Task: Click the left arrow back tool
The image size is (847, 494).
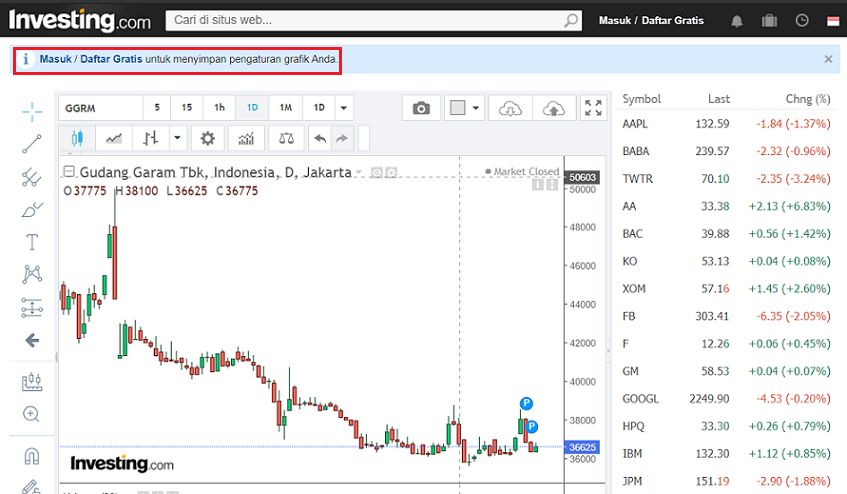Action: tap(32, 340)
